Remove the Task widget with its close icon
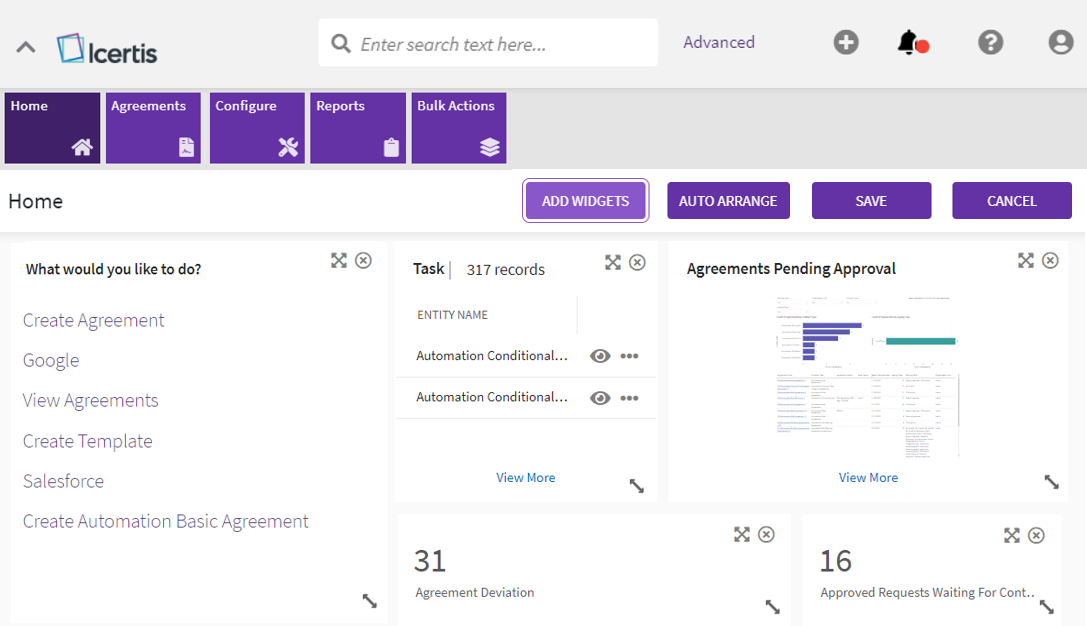This screenshot has width=1087, height=626. [637, 262]
